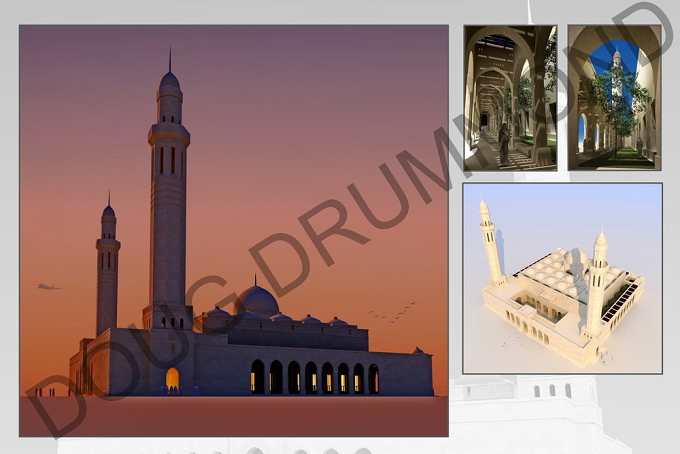Open the courtyard tree and minaret thumbnail

coord(615,98)
